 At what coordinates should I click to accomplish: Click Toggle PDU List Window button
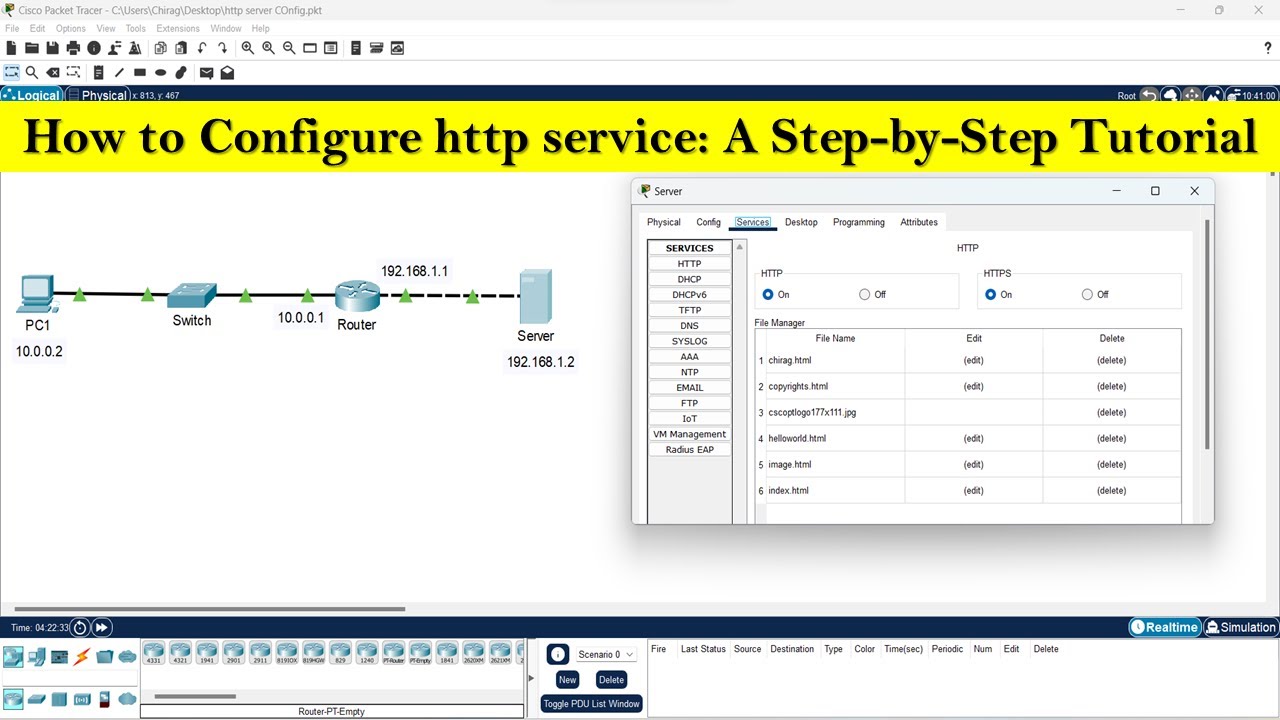click(x=591, y=703)
